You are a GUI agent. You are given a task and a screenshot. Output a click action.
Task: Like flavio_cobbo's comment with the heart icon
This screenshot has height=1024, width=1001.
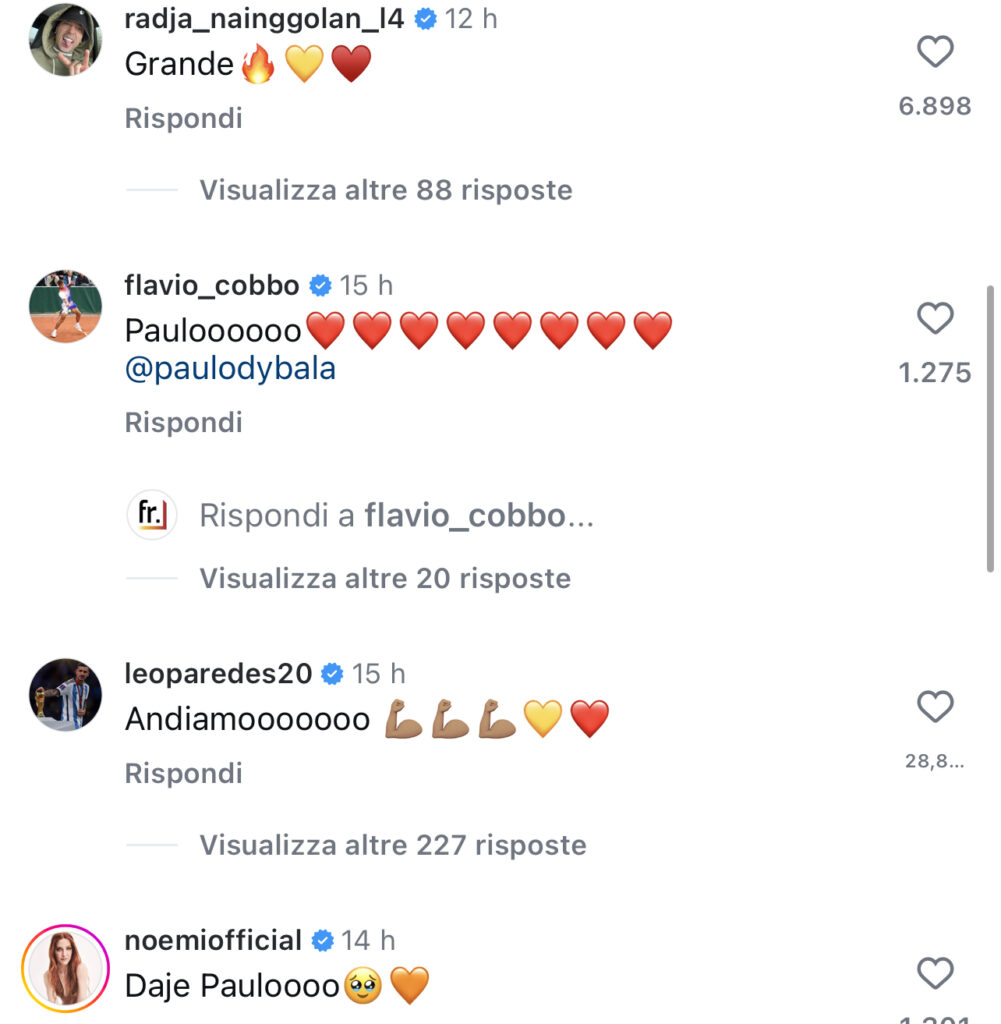coord(935,319)
